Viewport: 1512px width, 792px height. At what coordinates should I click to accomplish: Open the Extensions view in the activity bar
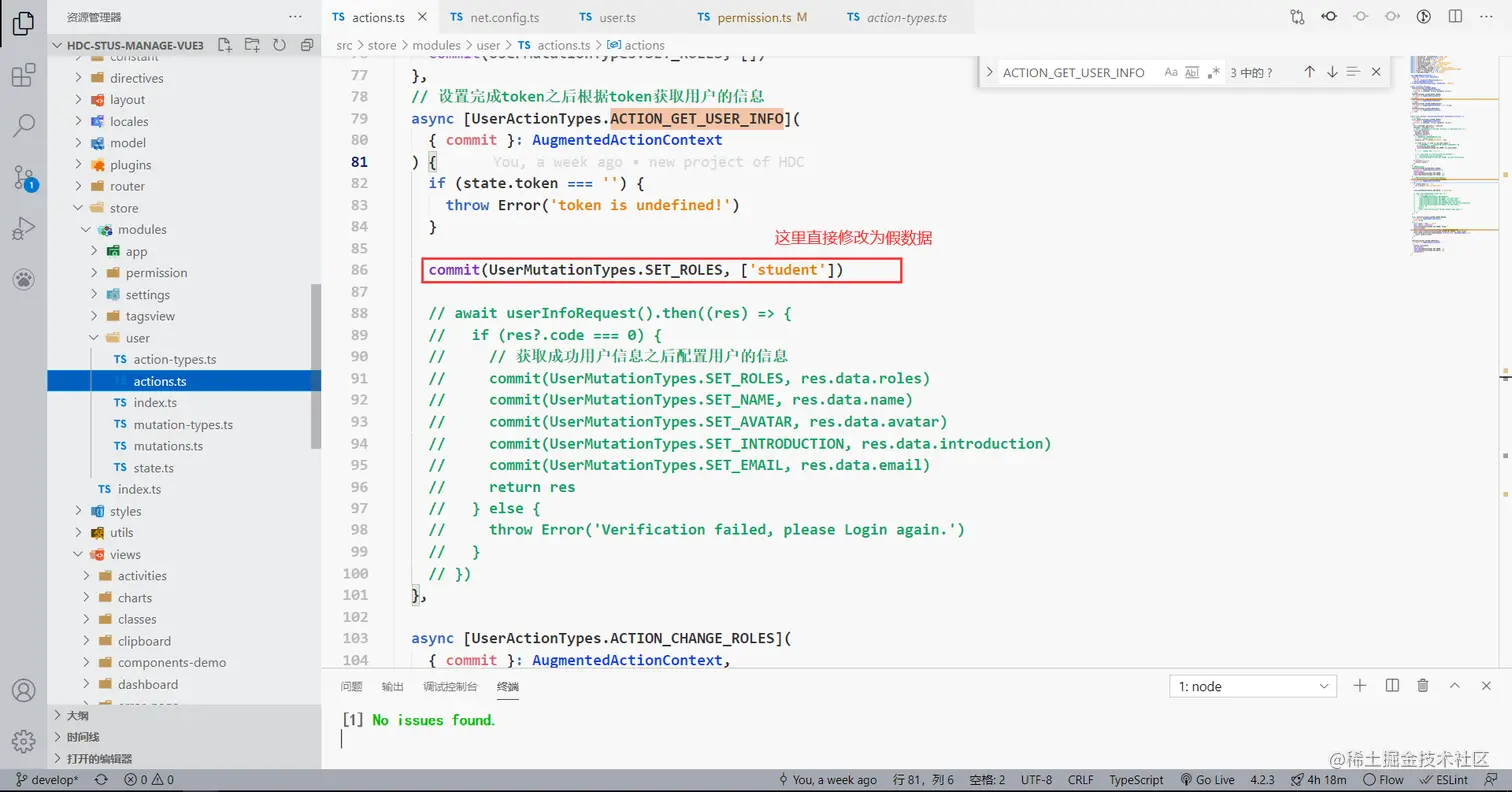tap(23, 76)
